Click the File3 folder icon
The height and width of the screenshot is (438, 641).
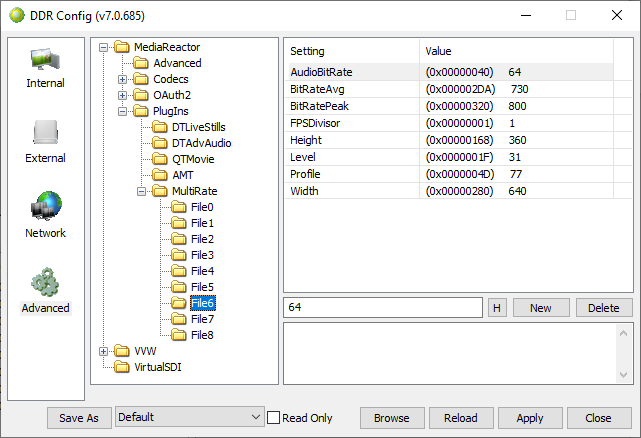tap(179, 255)
